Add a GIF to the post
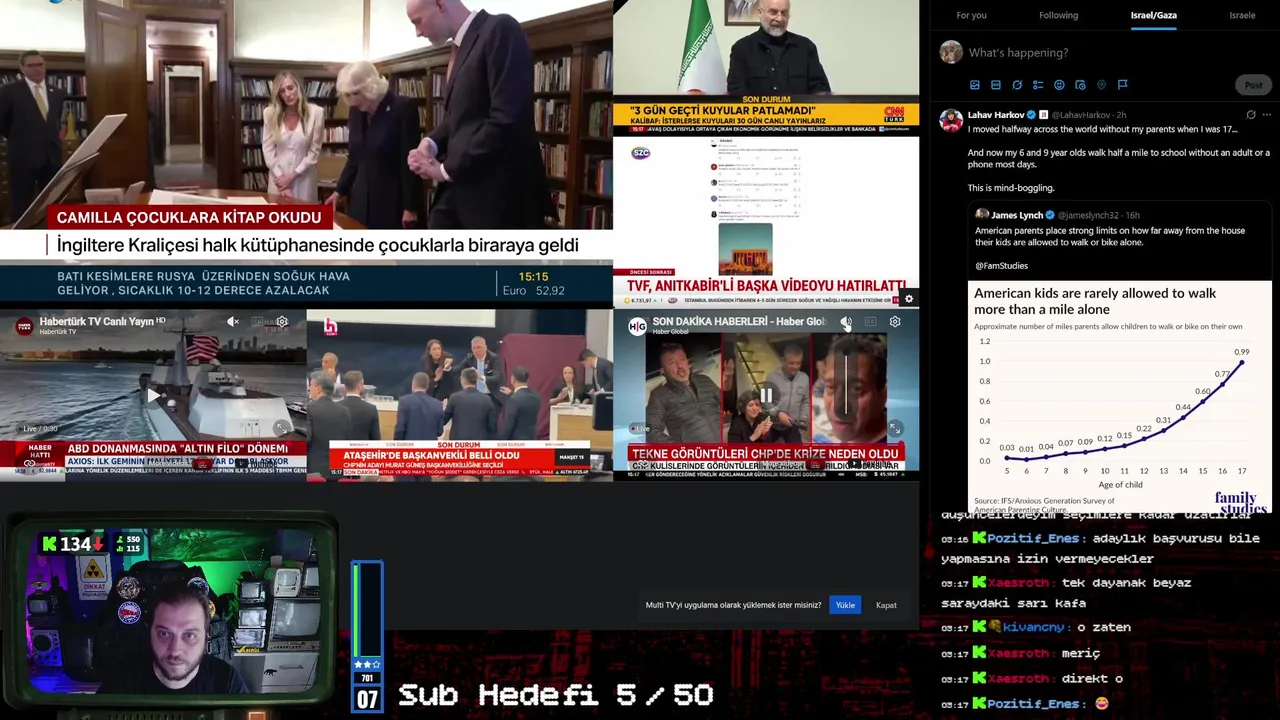Screen dimensions: 1280x720 point(996,85)
